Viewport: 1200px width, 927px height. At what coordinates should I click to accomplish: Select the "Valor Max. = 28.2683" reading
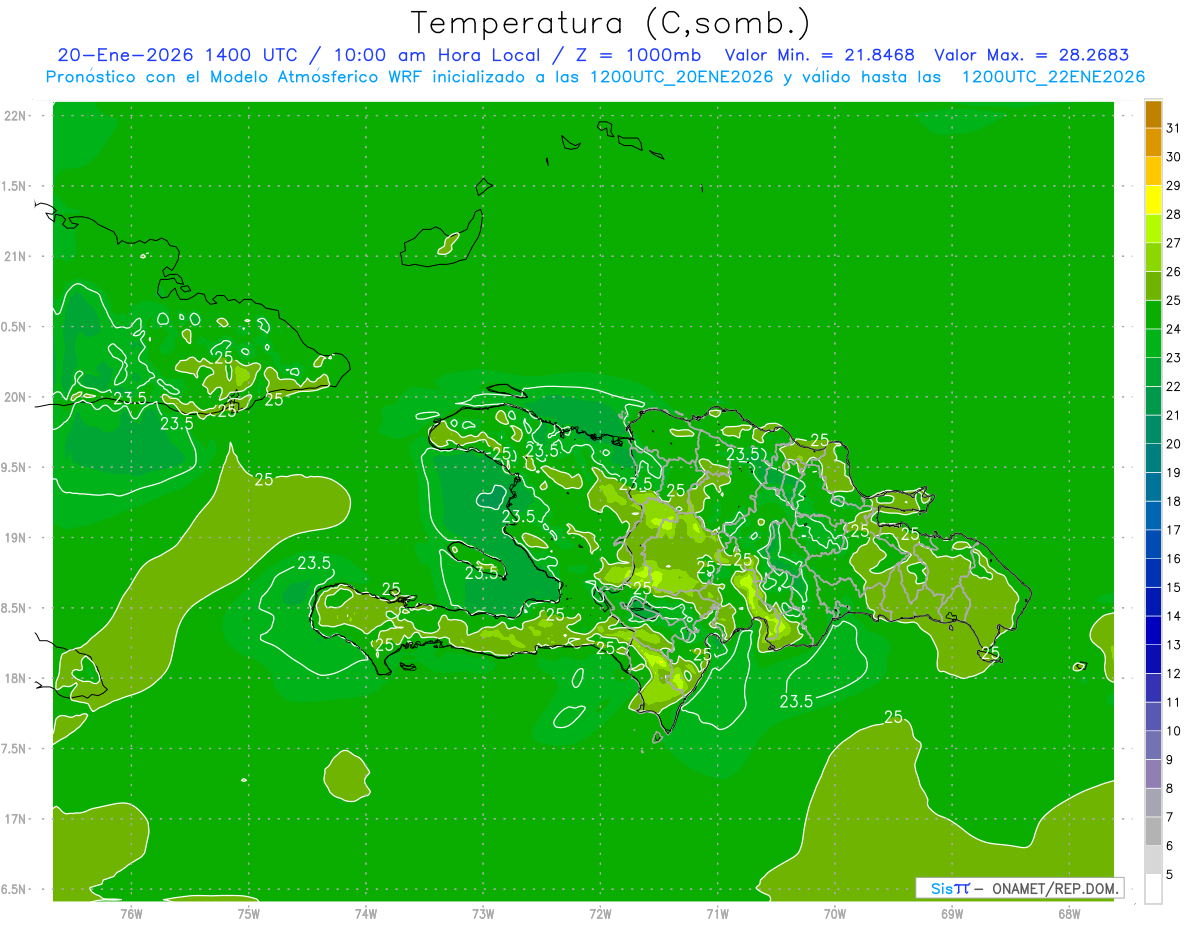(x=1032, y=55)
